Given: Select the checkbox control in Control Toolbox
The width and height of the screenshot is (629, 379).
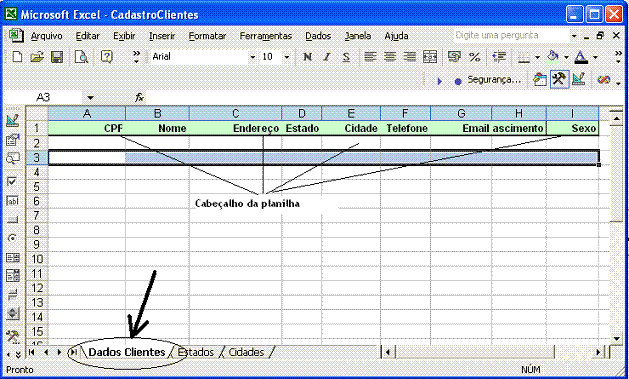Looking at the screenshot, I should click(12, 182).
